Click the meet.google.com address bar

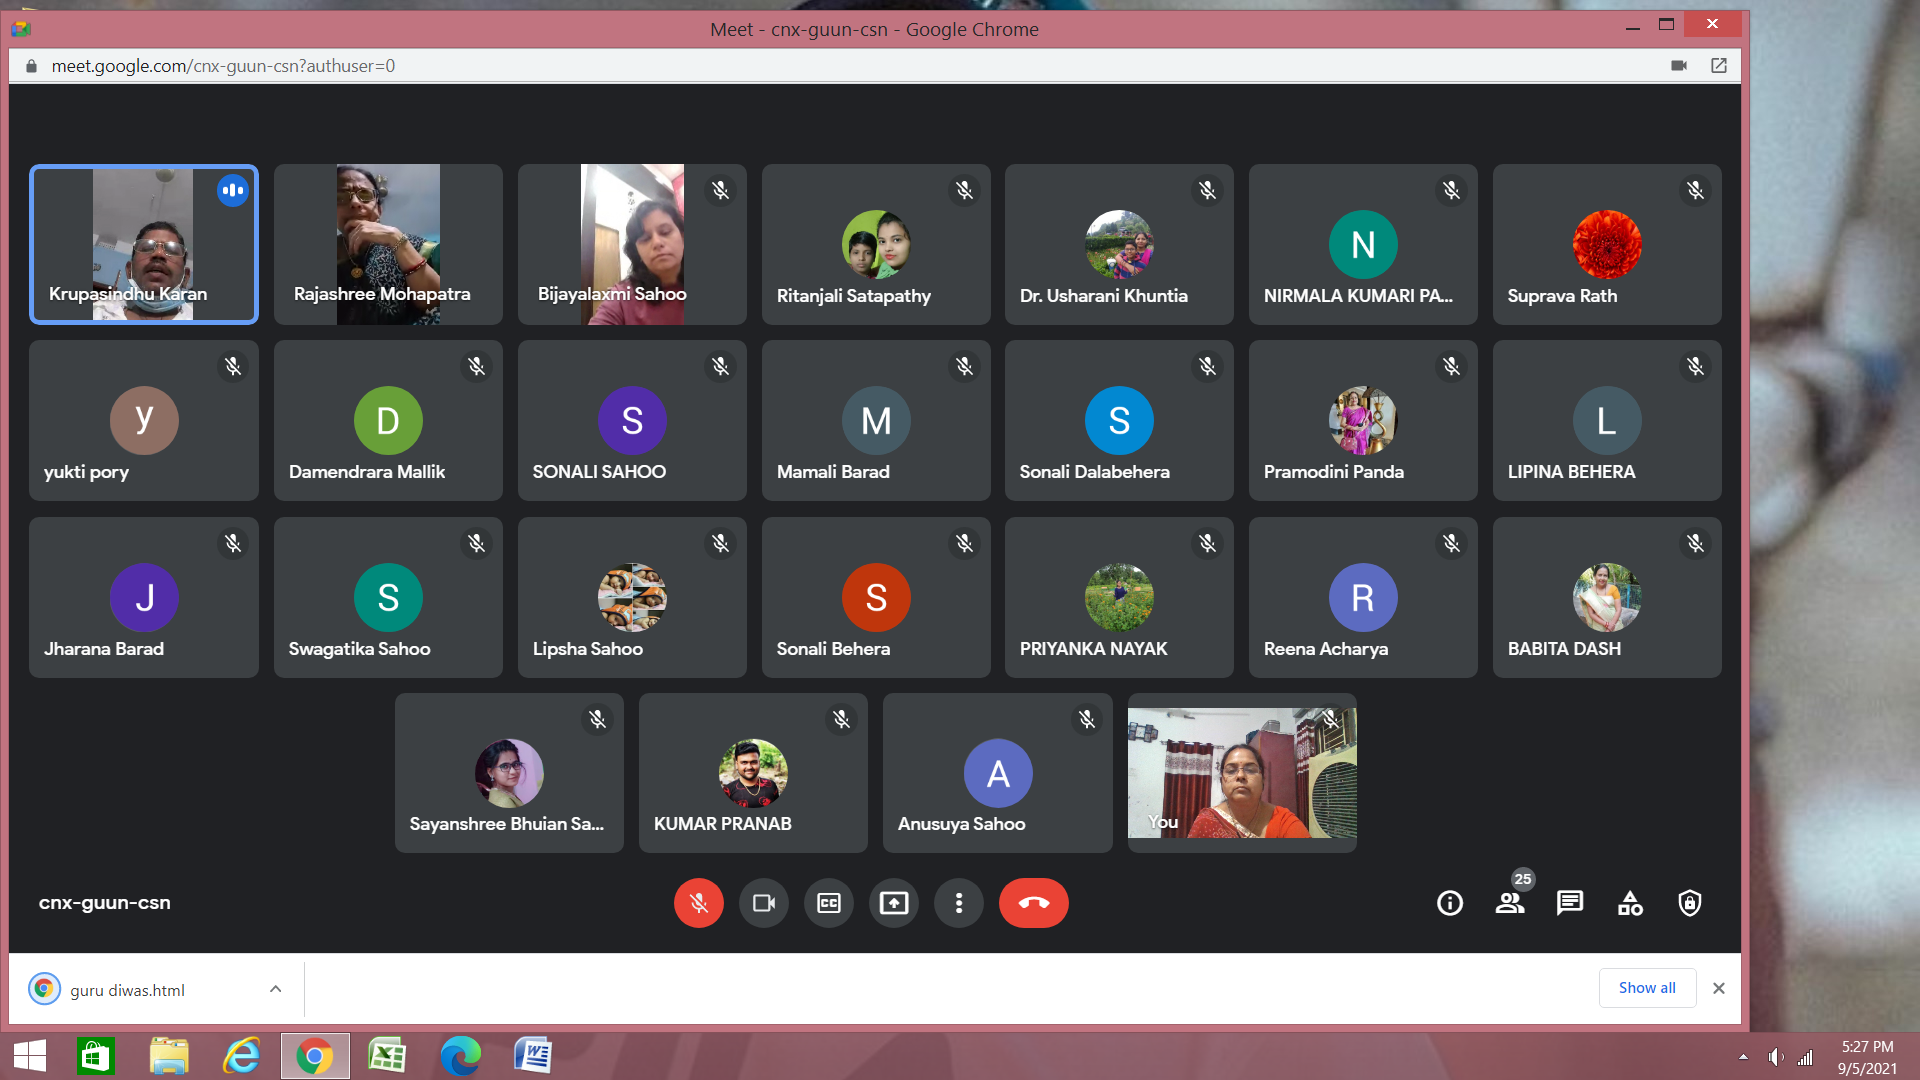(223, 66)
